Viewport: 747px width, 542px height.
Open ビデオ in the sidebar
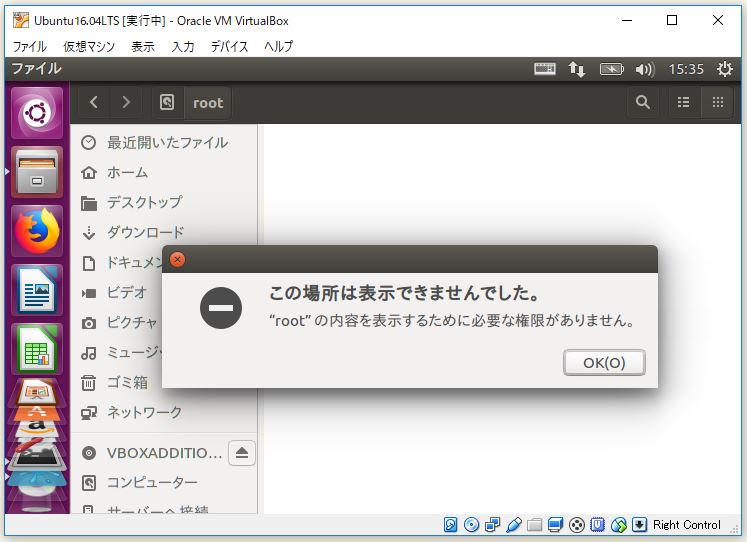[117, 292]
